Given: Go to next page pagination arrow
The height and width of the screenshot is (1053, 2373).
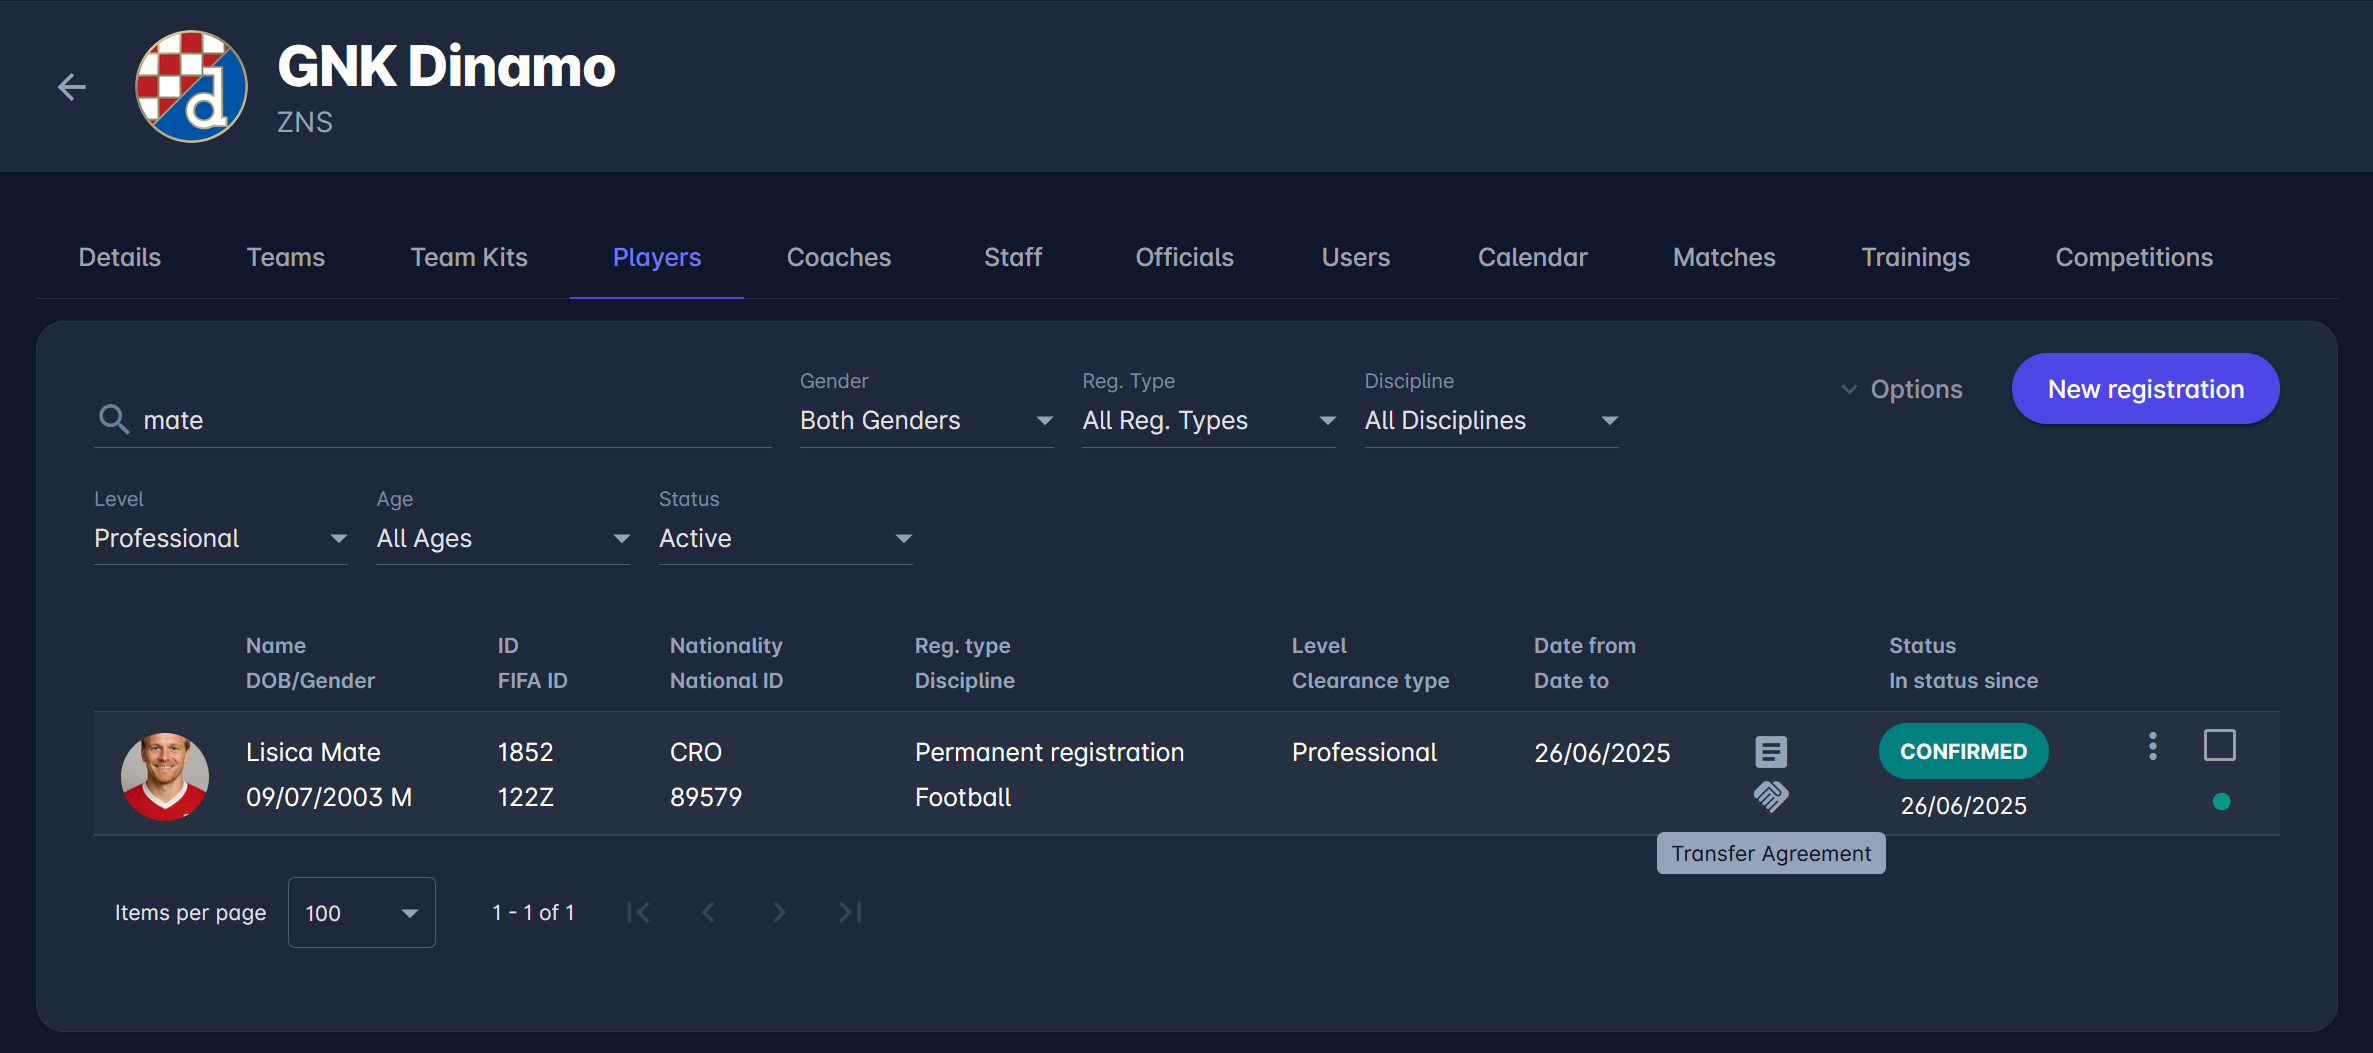Looking at the screenshot, I should tap(779, 912).
